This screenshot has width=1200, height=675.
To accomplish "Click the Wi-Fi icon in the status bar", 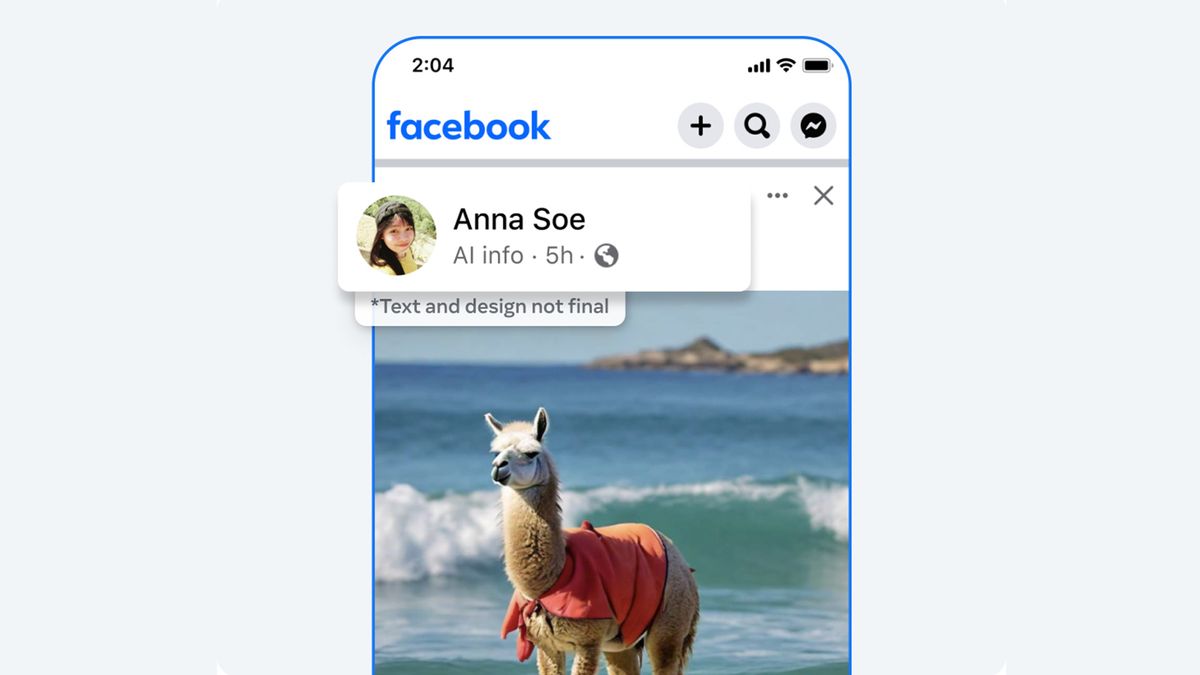I will pos(786,64).
